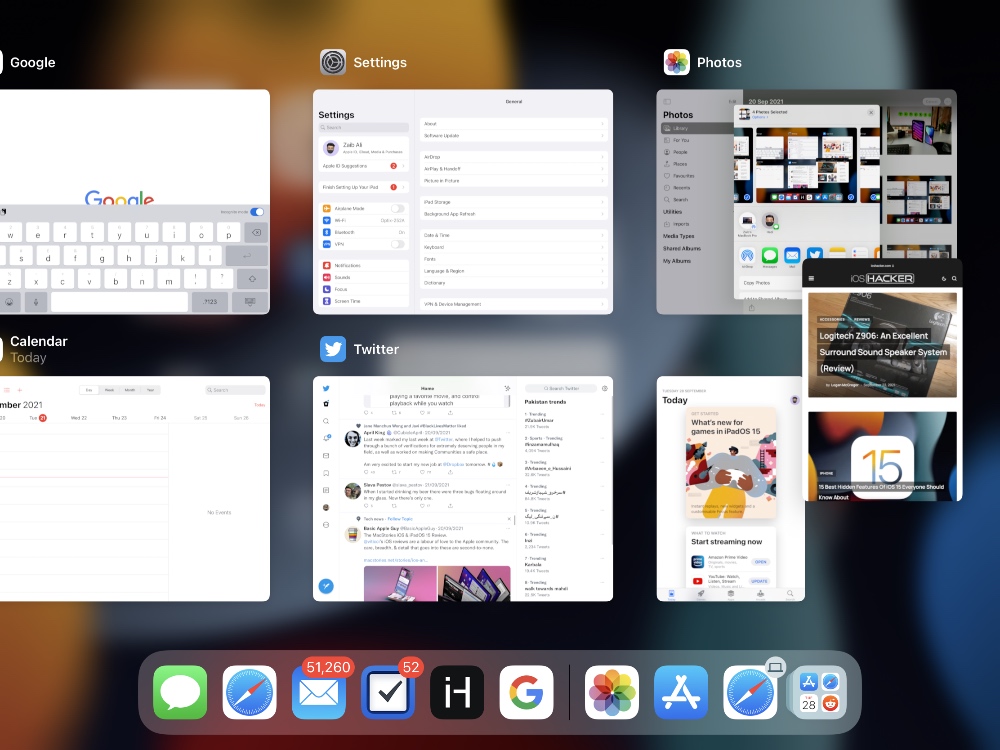Open Photos from the dock
This screenshot has width=1000, height=750.
pyautogui.click(x=612, y=692)
